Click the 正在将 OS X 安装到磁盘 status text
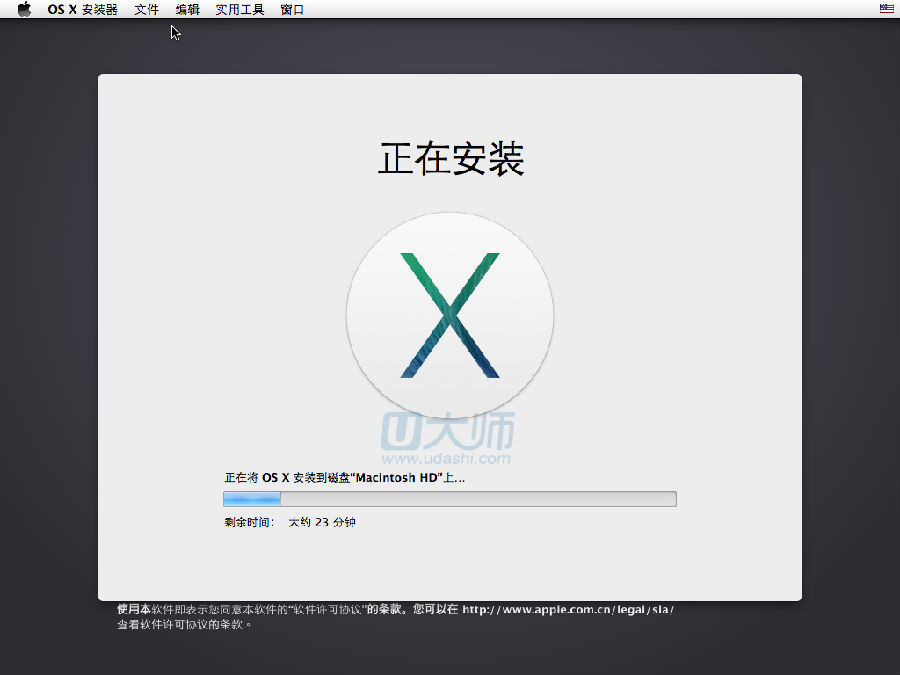Viewport: 900px width, 675px height. pyautogui.click(x=300, y=478)
